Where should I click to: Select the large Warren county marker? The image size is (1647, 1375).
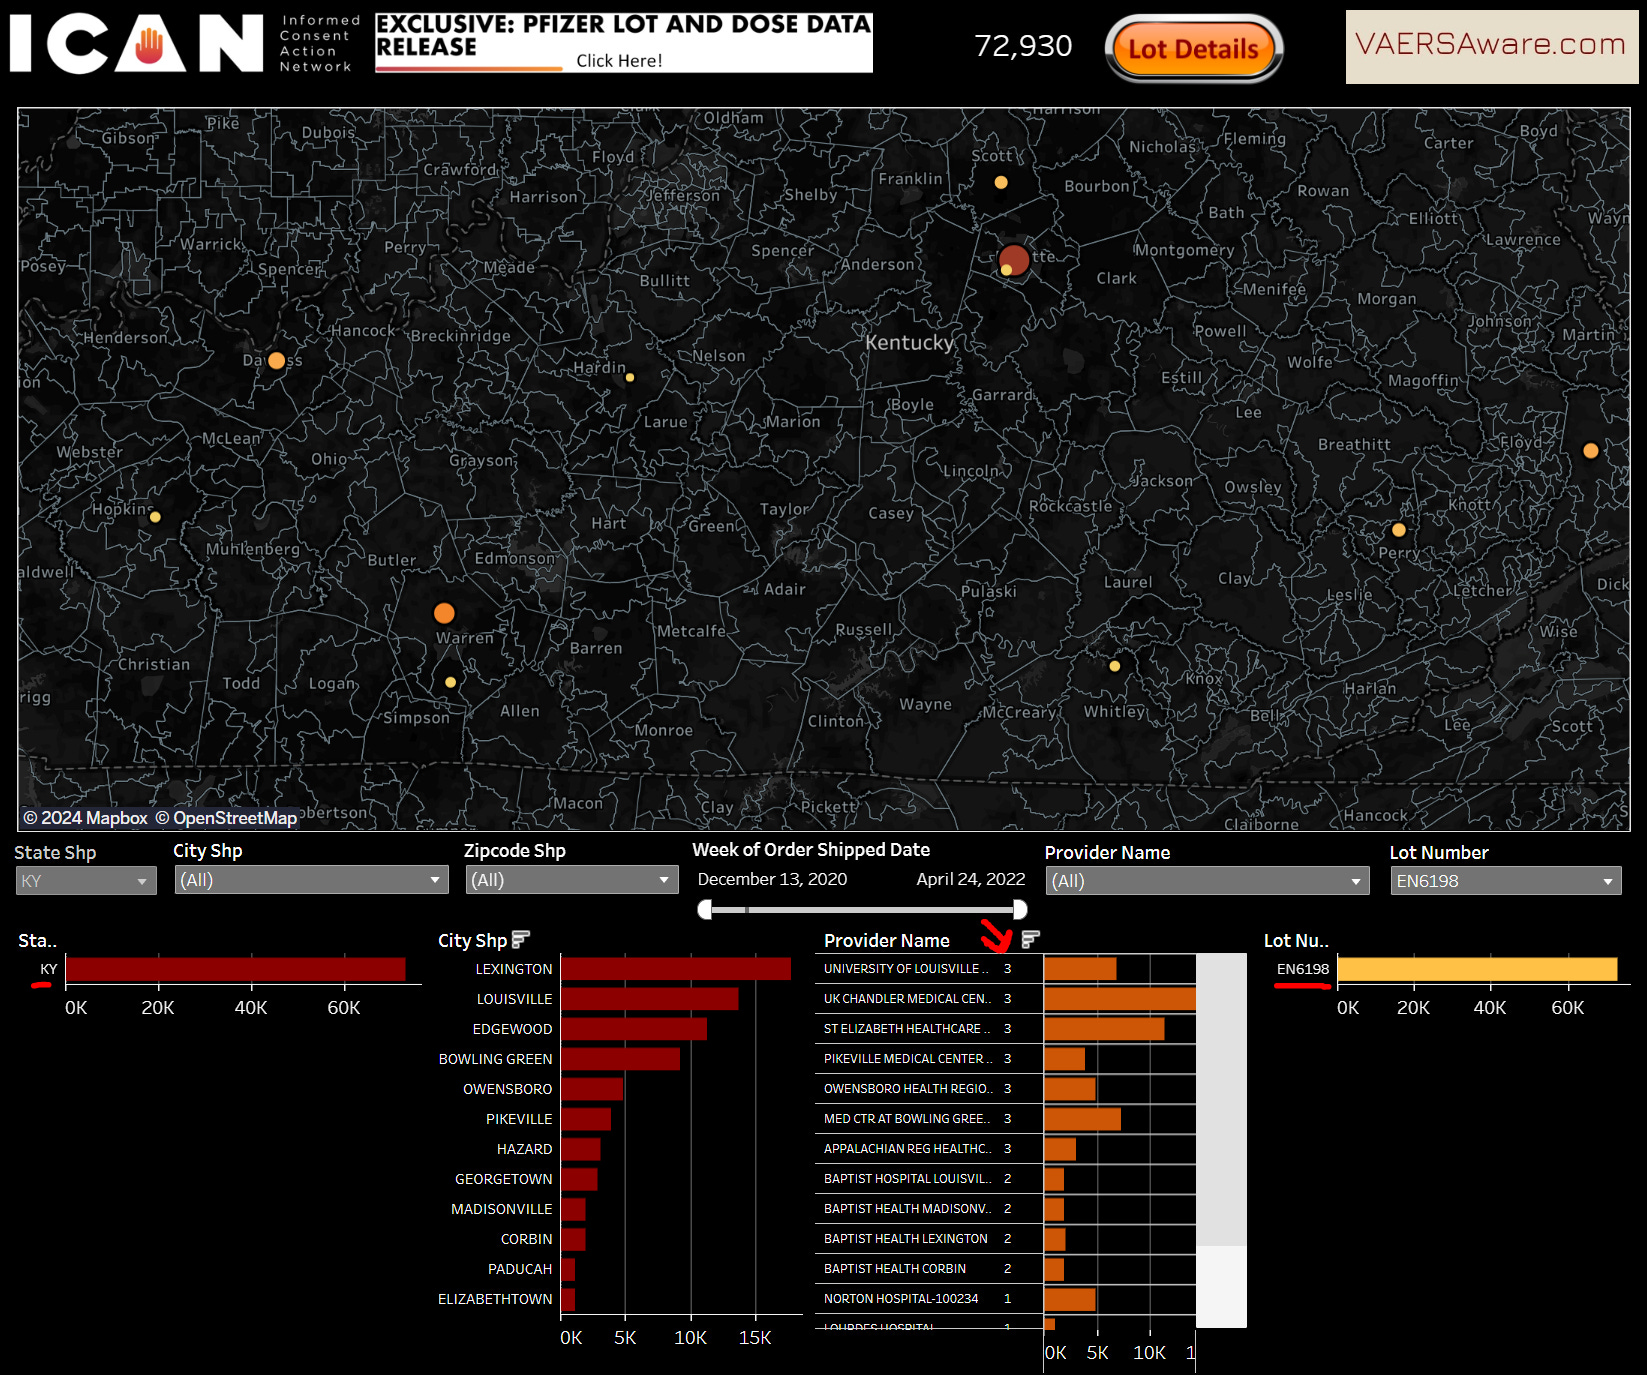(444, 613)
